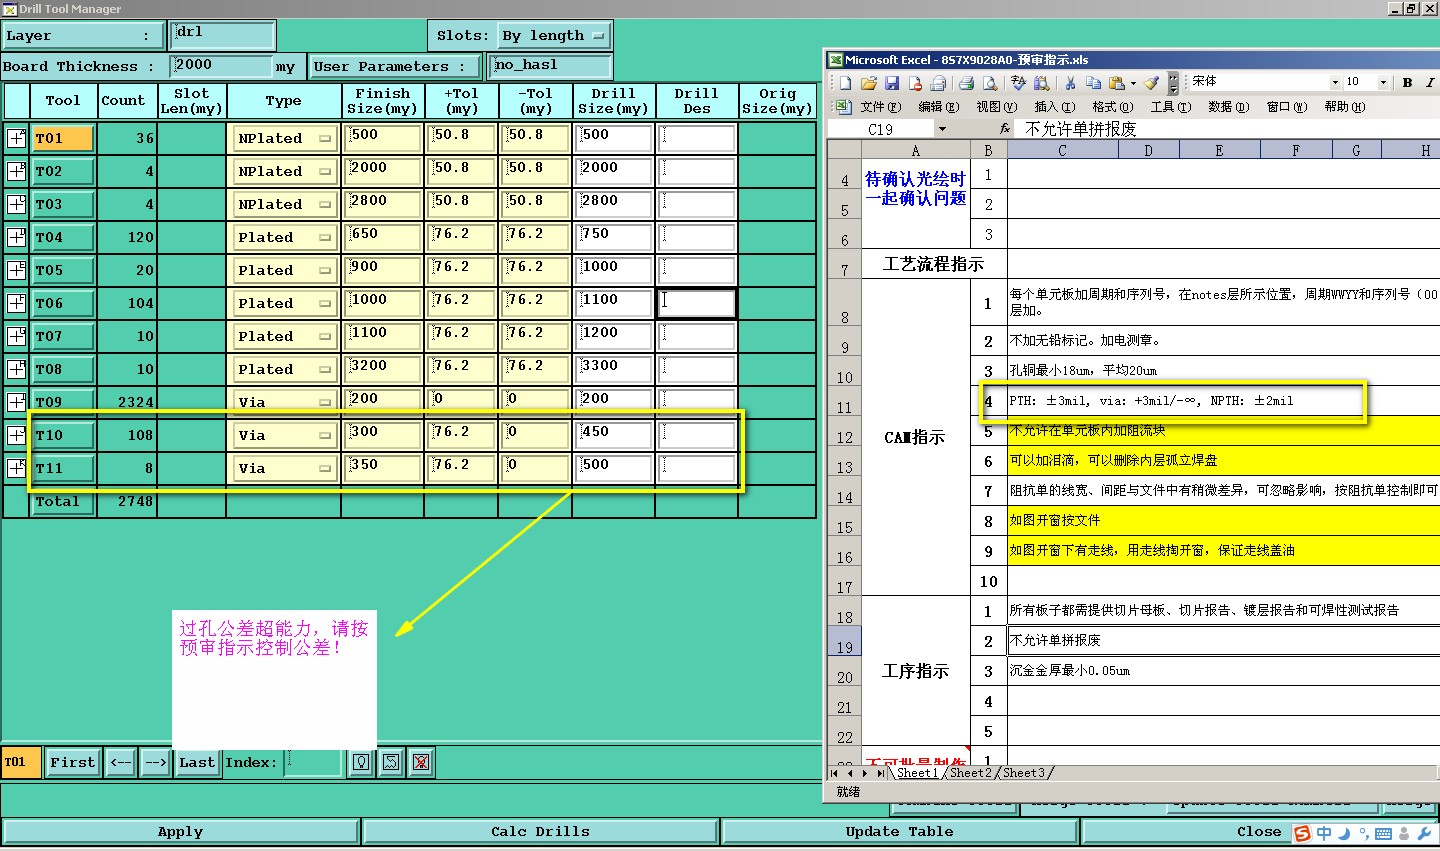Screen dimensions: 1440x851
Task: Click the Apply button
Action: pos(180,831)
